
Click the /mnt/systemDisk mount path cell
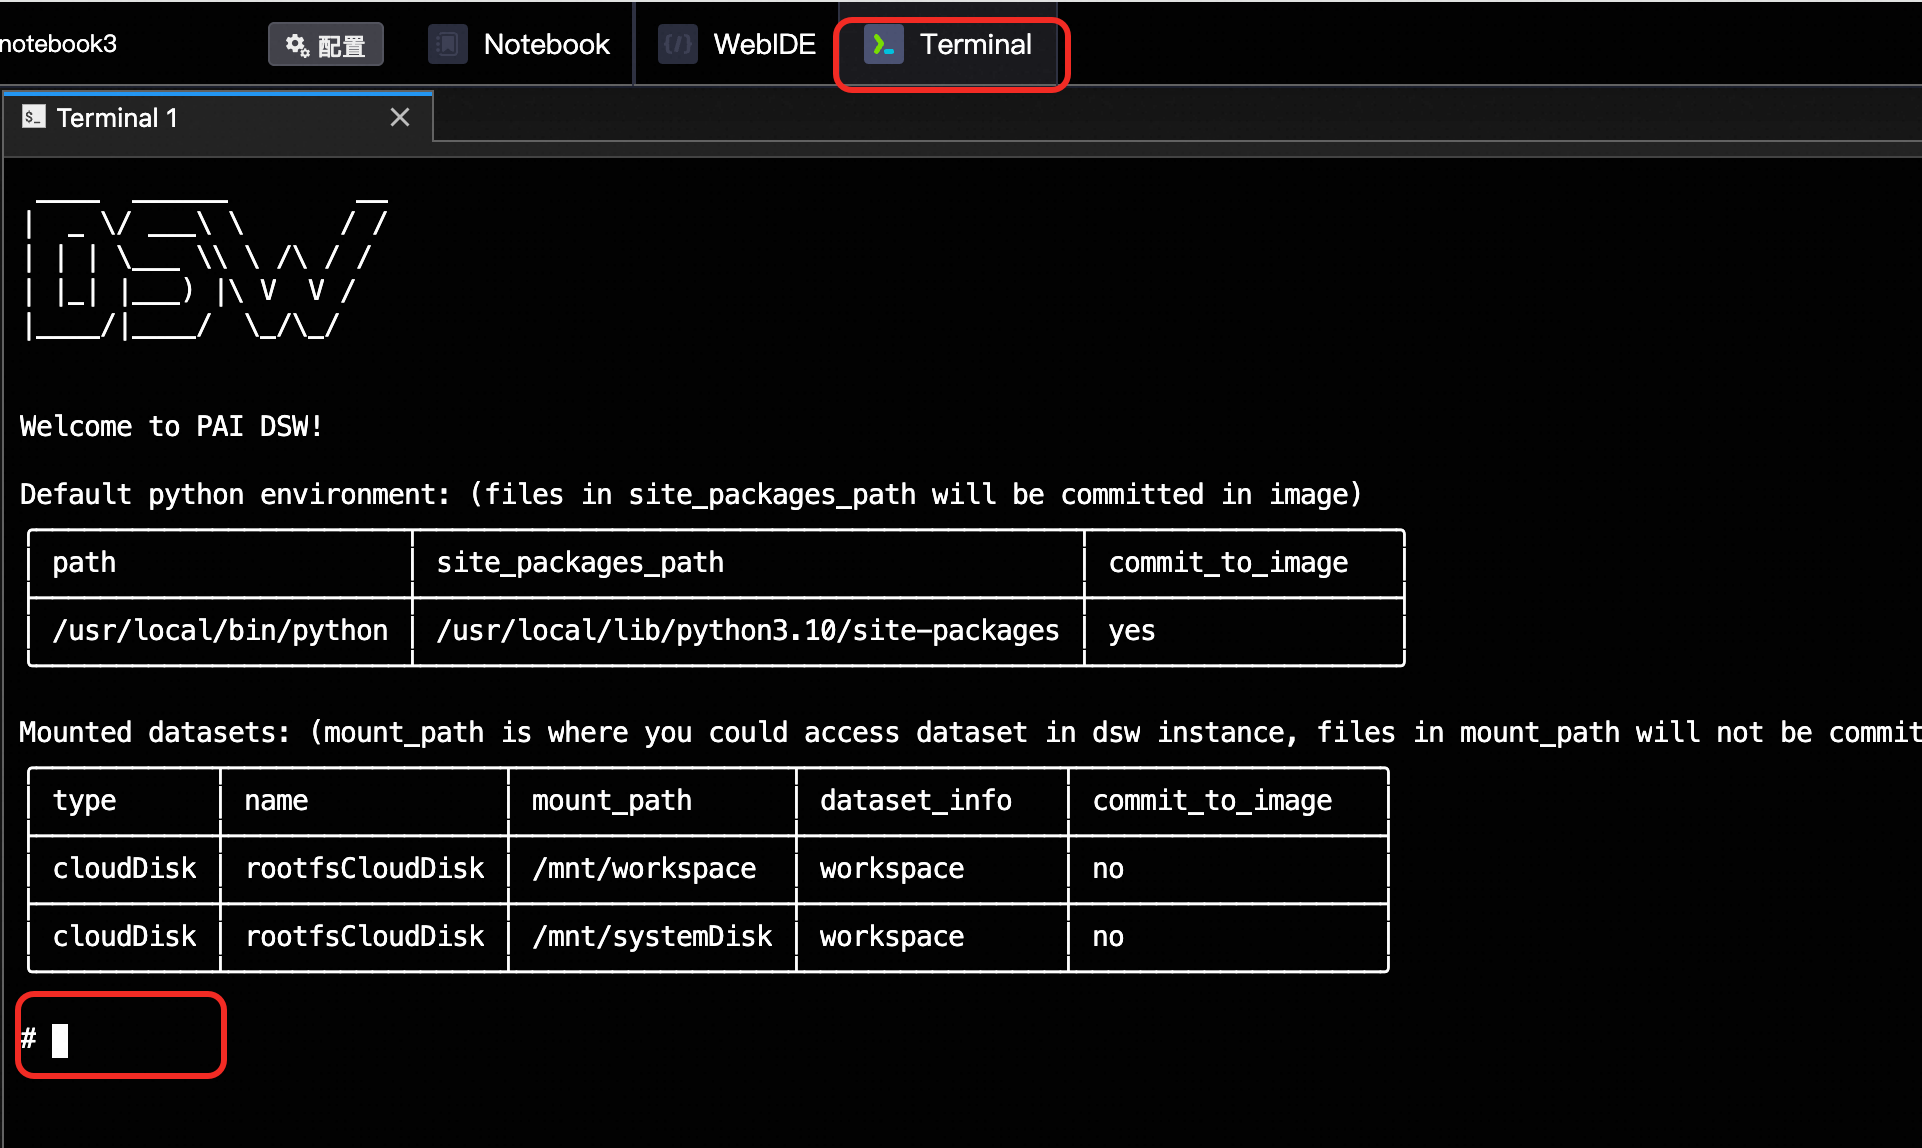[x=652, y=936]
